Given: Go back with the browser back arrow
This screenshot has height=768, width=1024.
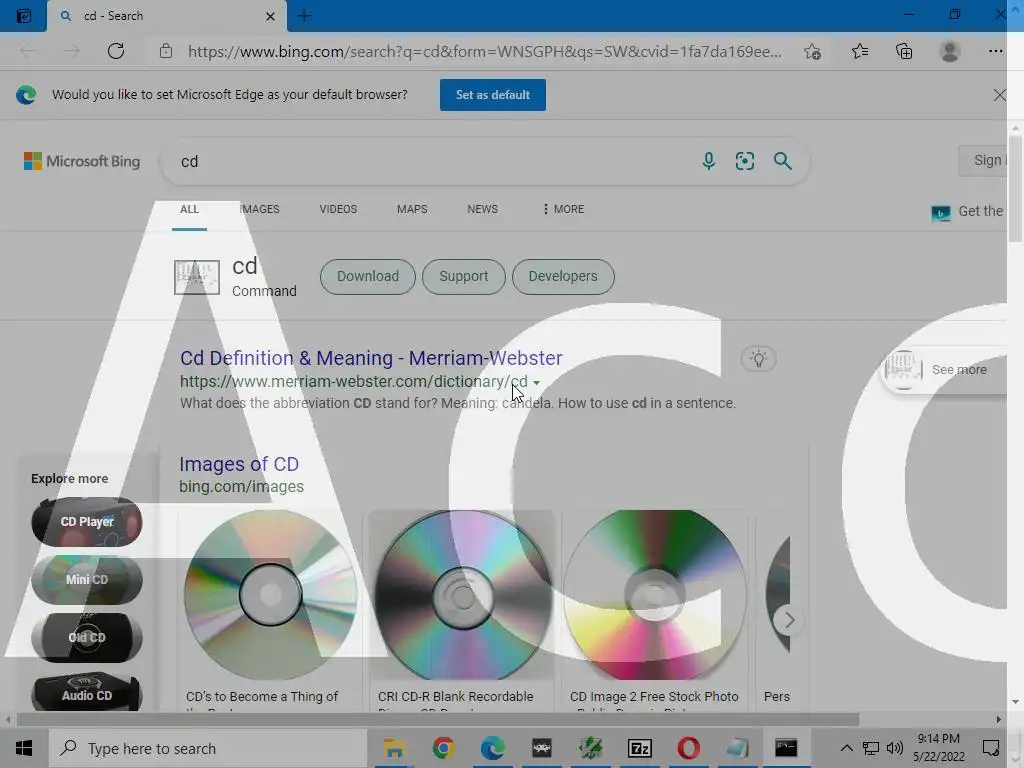Looking at the screenshot, I should point(27,51).
